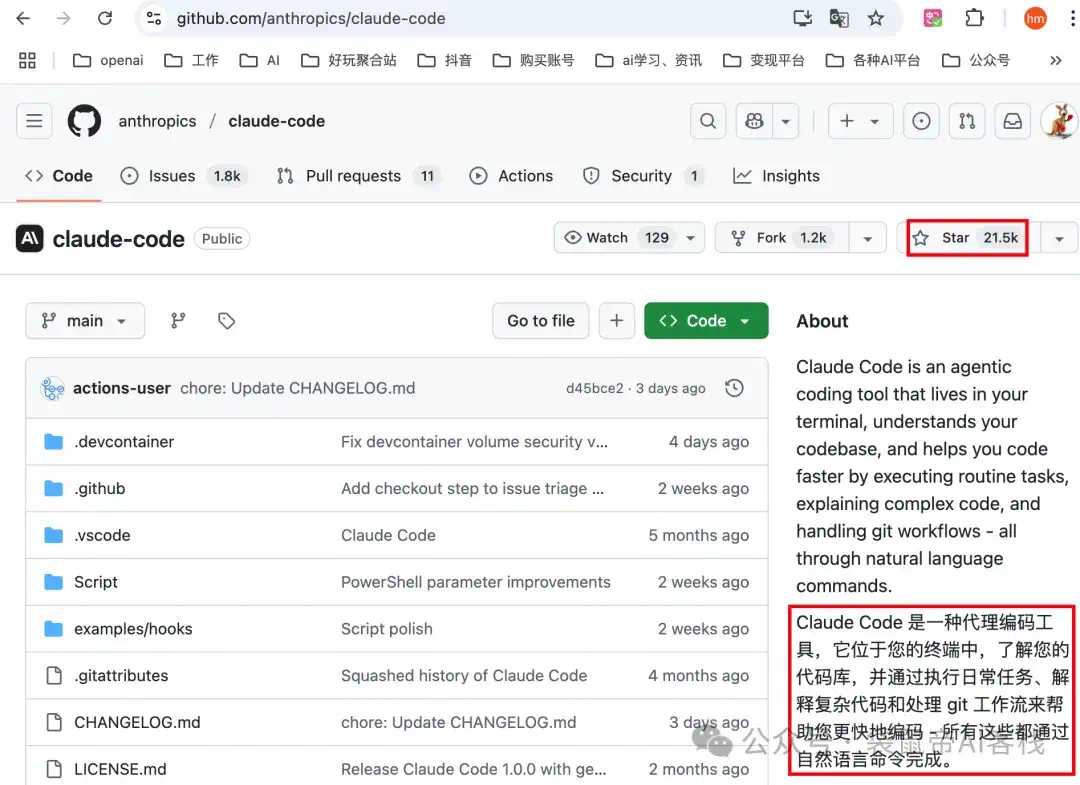Expand the Copilot dropdown arrow

[x=786, y=121]
